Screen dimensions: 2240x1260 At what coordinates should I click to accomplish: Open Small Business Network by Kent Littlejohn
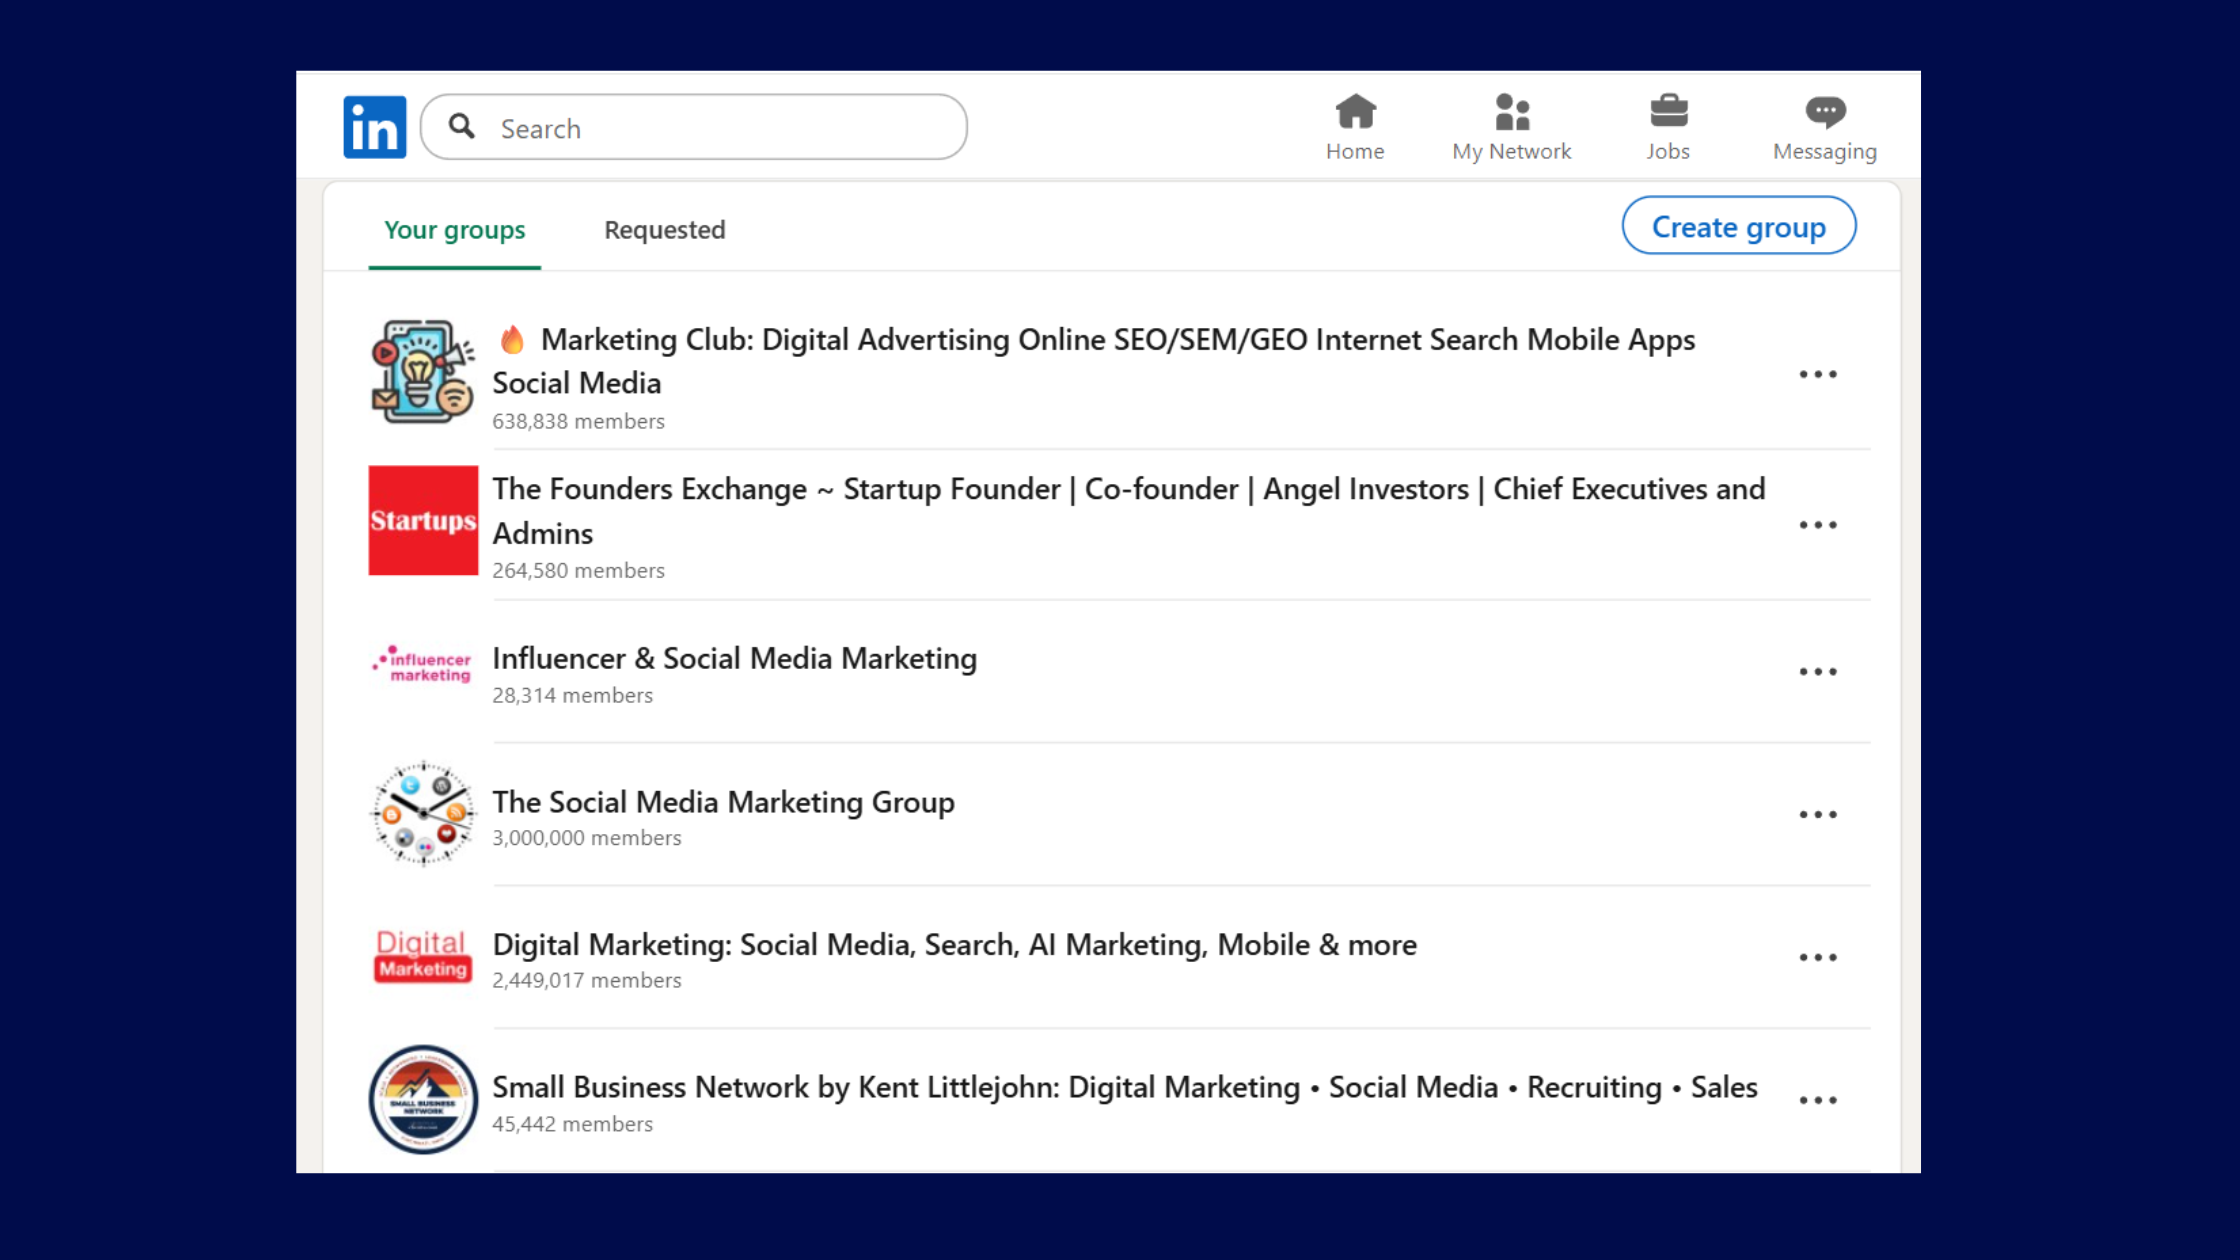1125,1088
